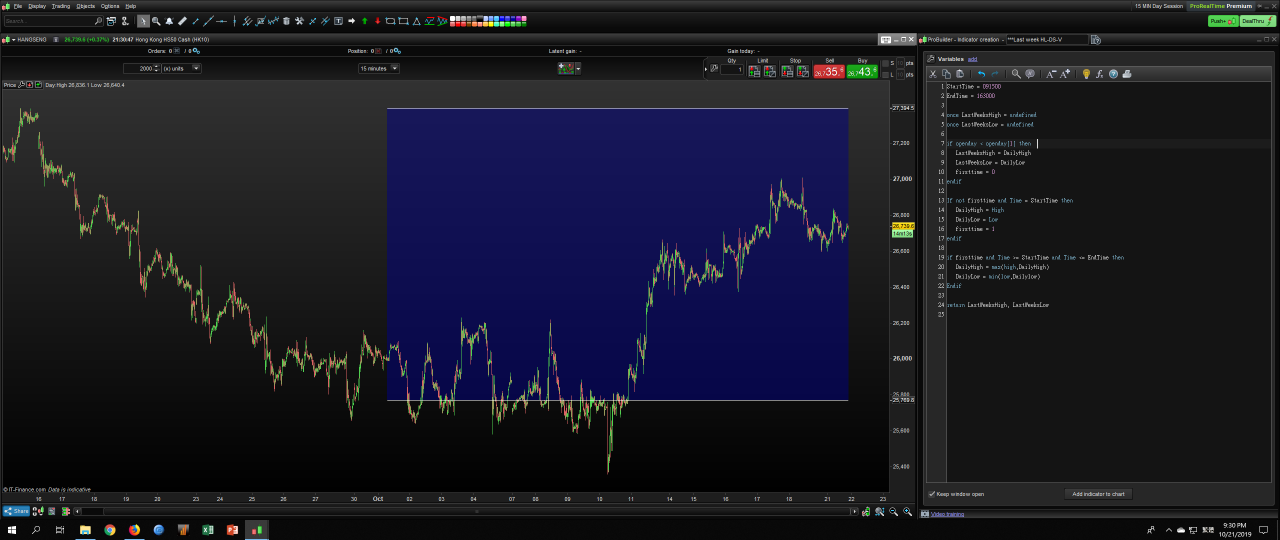Expand the chart style dropdown arrow

tap(578, 68)
